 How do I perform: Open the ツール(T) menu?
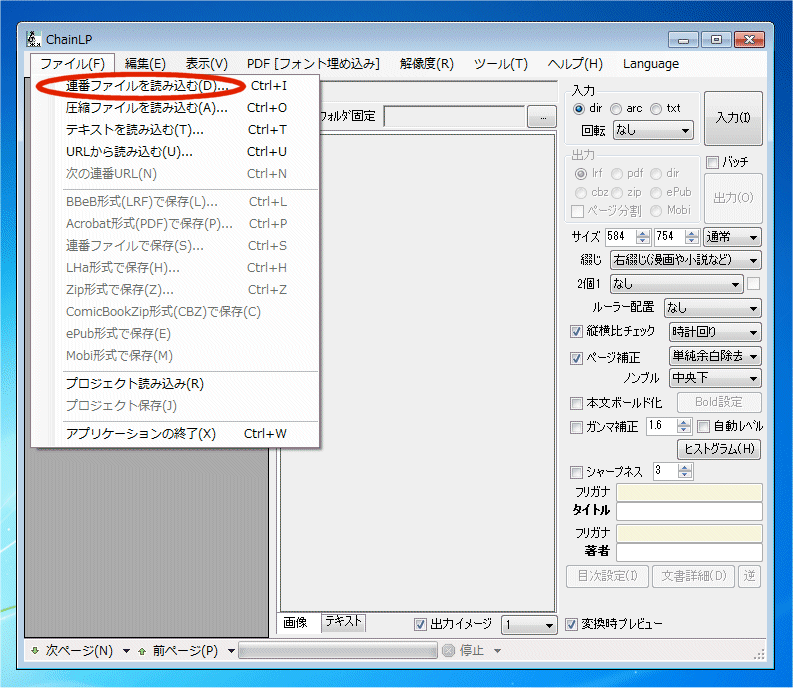point(501,64)
